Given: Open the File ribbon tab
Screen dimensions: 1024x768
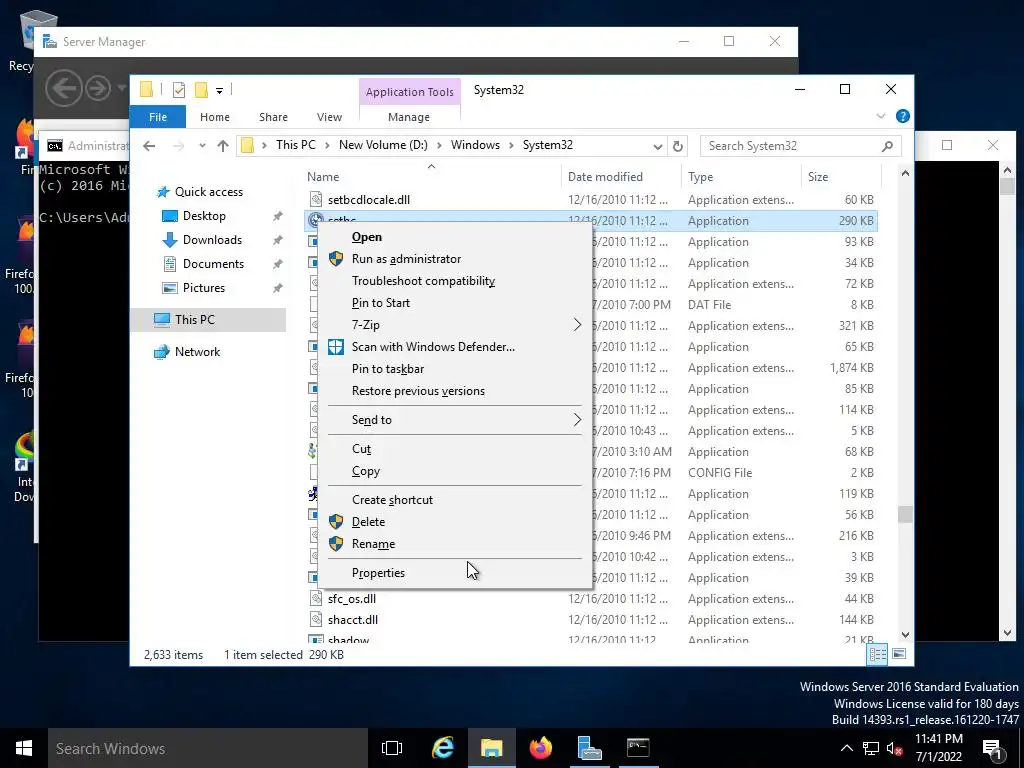Looking at the screenshot, I should [x=158, y=117].
